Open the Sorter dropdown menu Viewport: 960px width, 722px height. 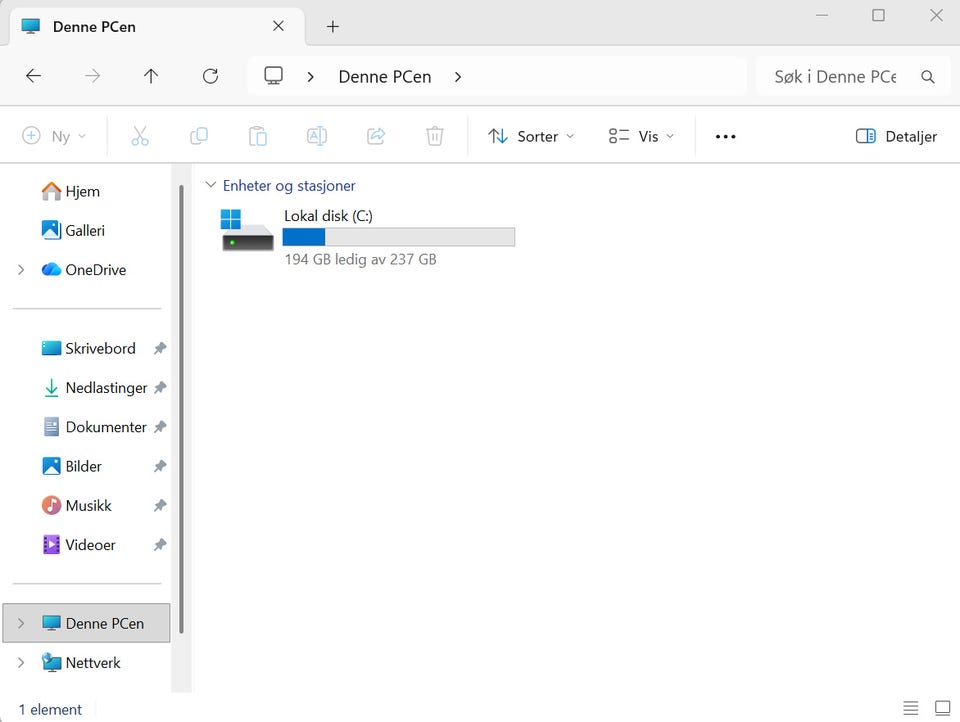click(x=530, y=136)
